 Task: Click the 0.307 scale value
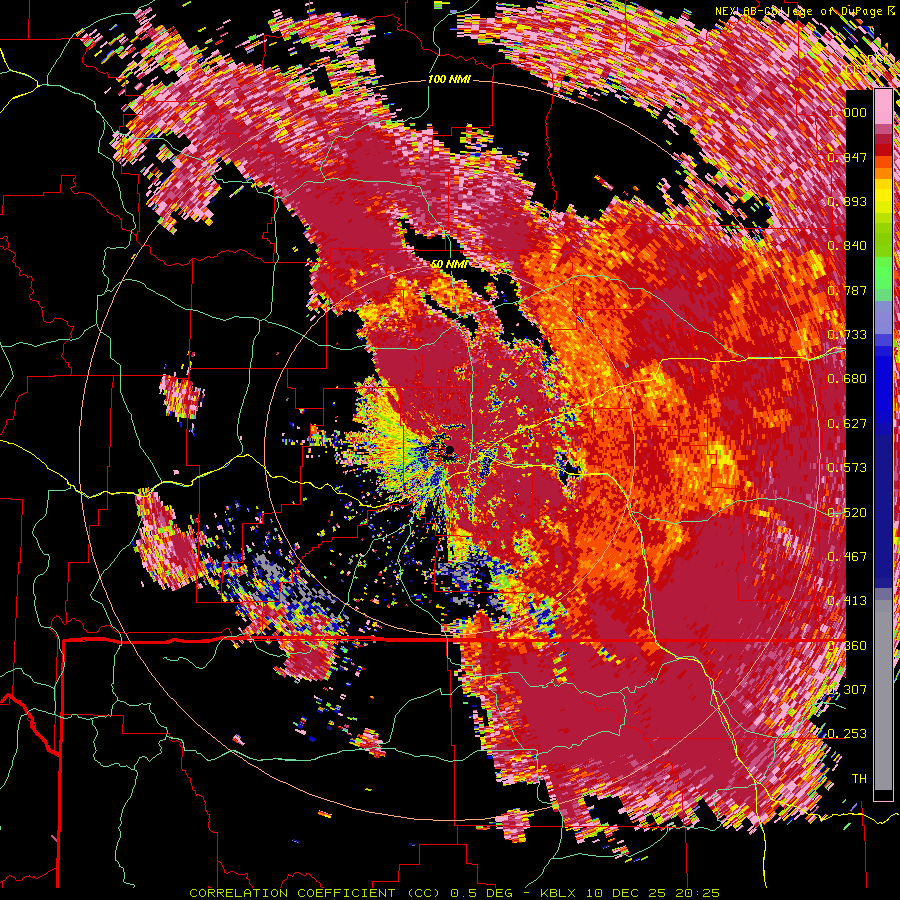(847, 690)
